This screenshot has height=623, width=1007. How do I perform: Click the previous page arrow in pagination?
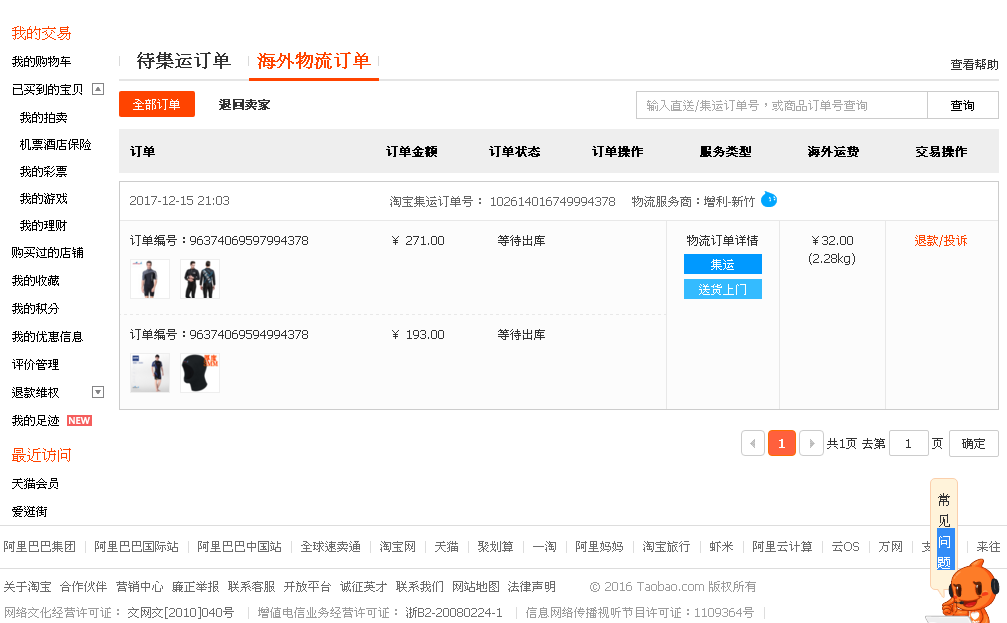(x=753, y=443)
